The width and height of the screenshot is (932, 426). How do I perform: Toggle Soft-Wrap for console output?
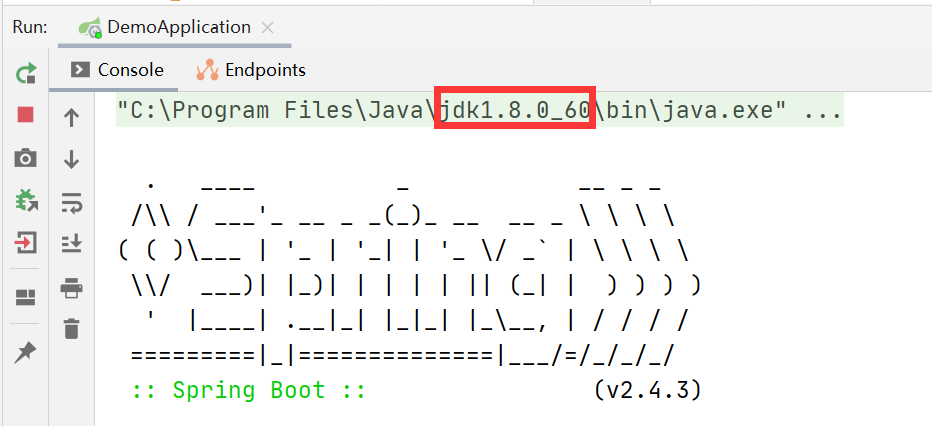point(71,203)
